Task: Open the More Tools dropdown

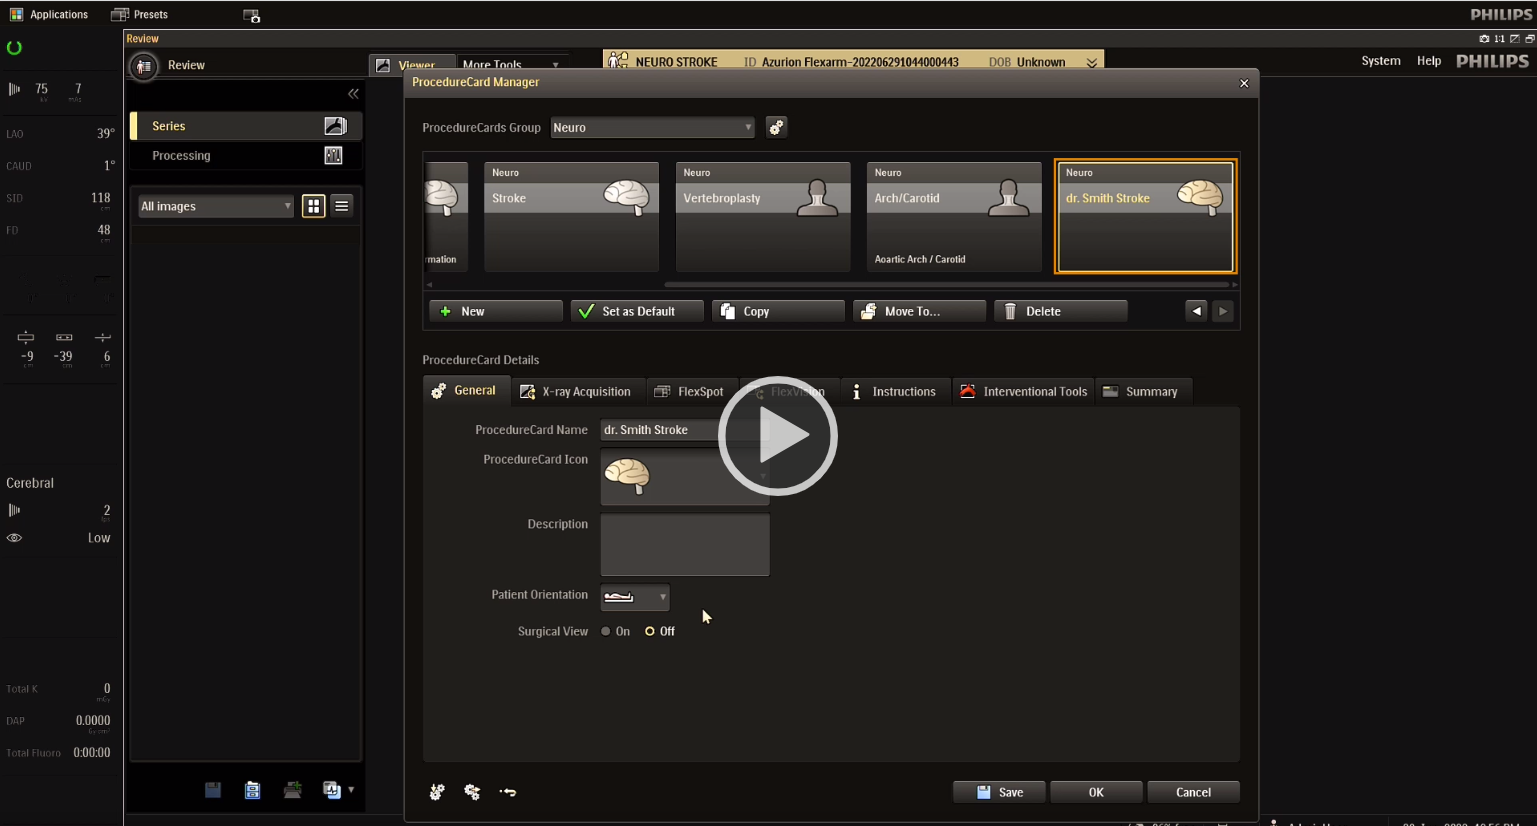Action: click(x=510, y=65)
